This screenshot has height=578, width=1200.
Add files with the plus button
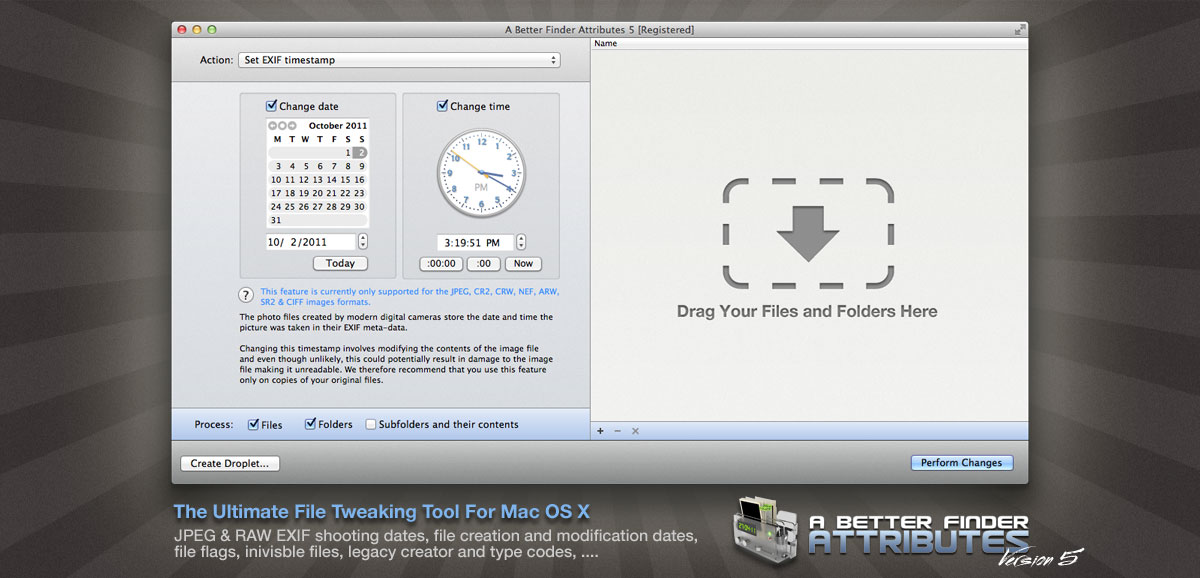tap(600, 431)
